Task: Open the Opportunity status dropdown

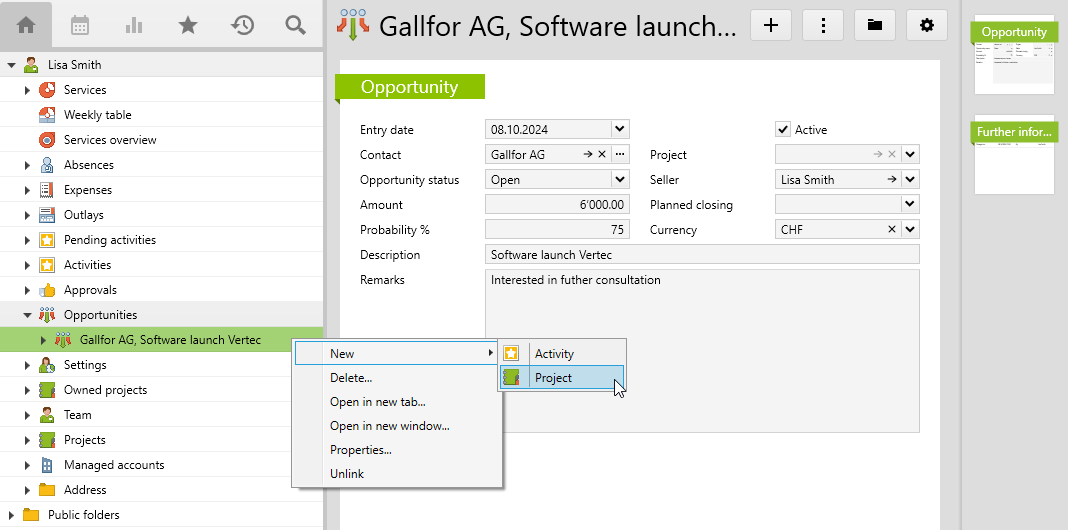Action: point(620,180)
